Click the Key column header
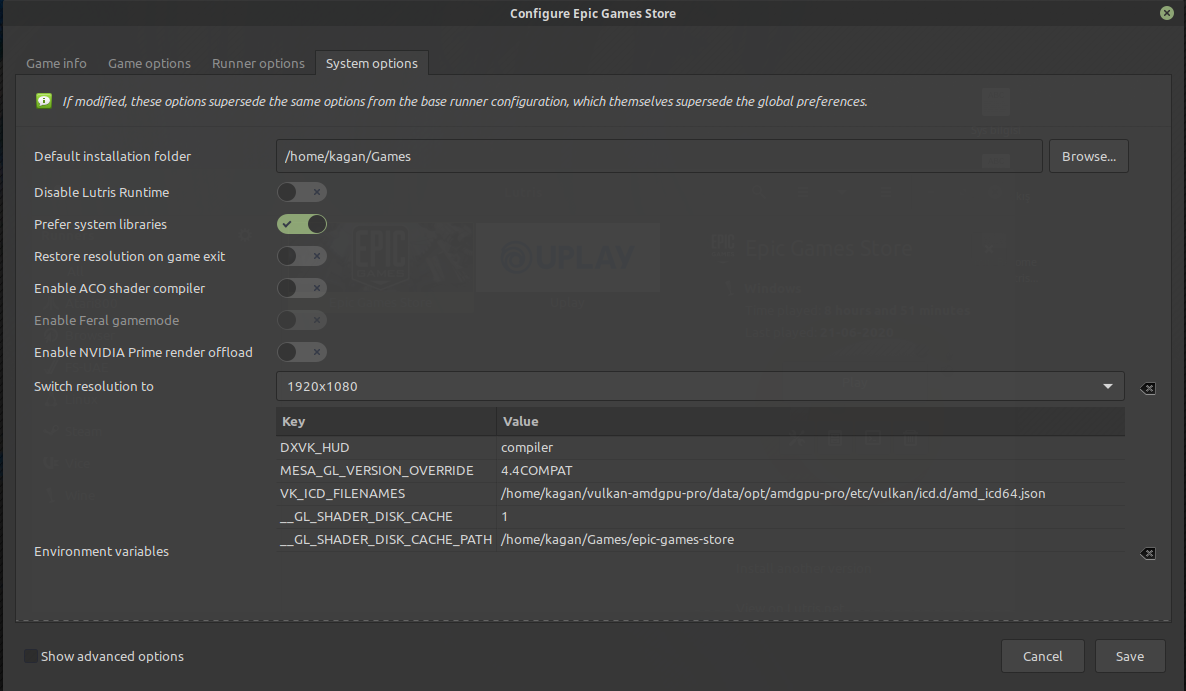The width and height of the screenshot is (1186, 691). click(x=386, y=422)
